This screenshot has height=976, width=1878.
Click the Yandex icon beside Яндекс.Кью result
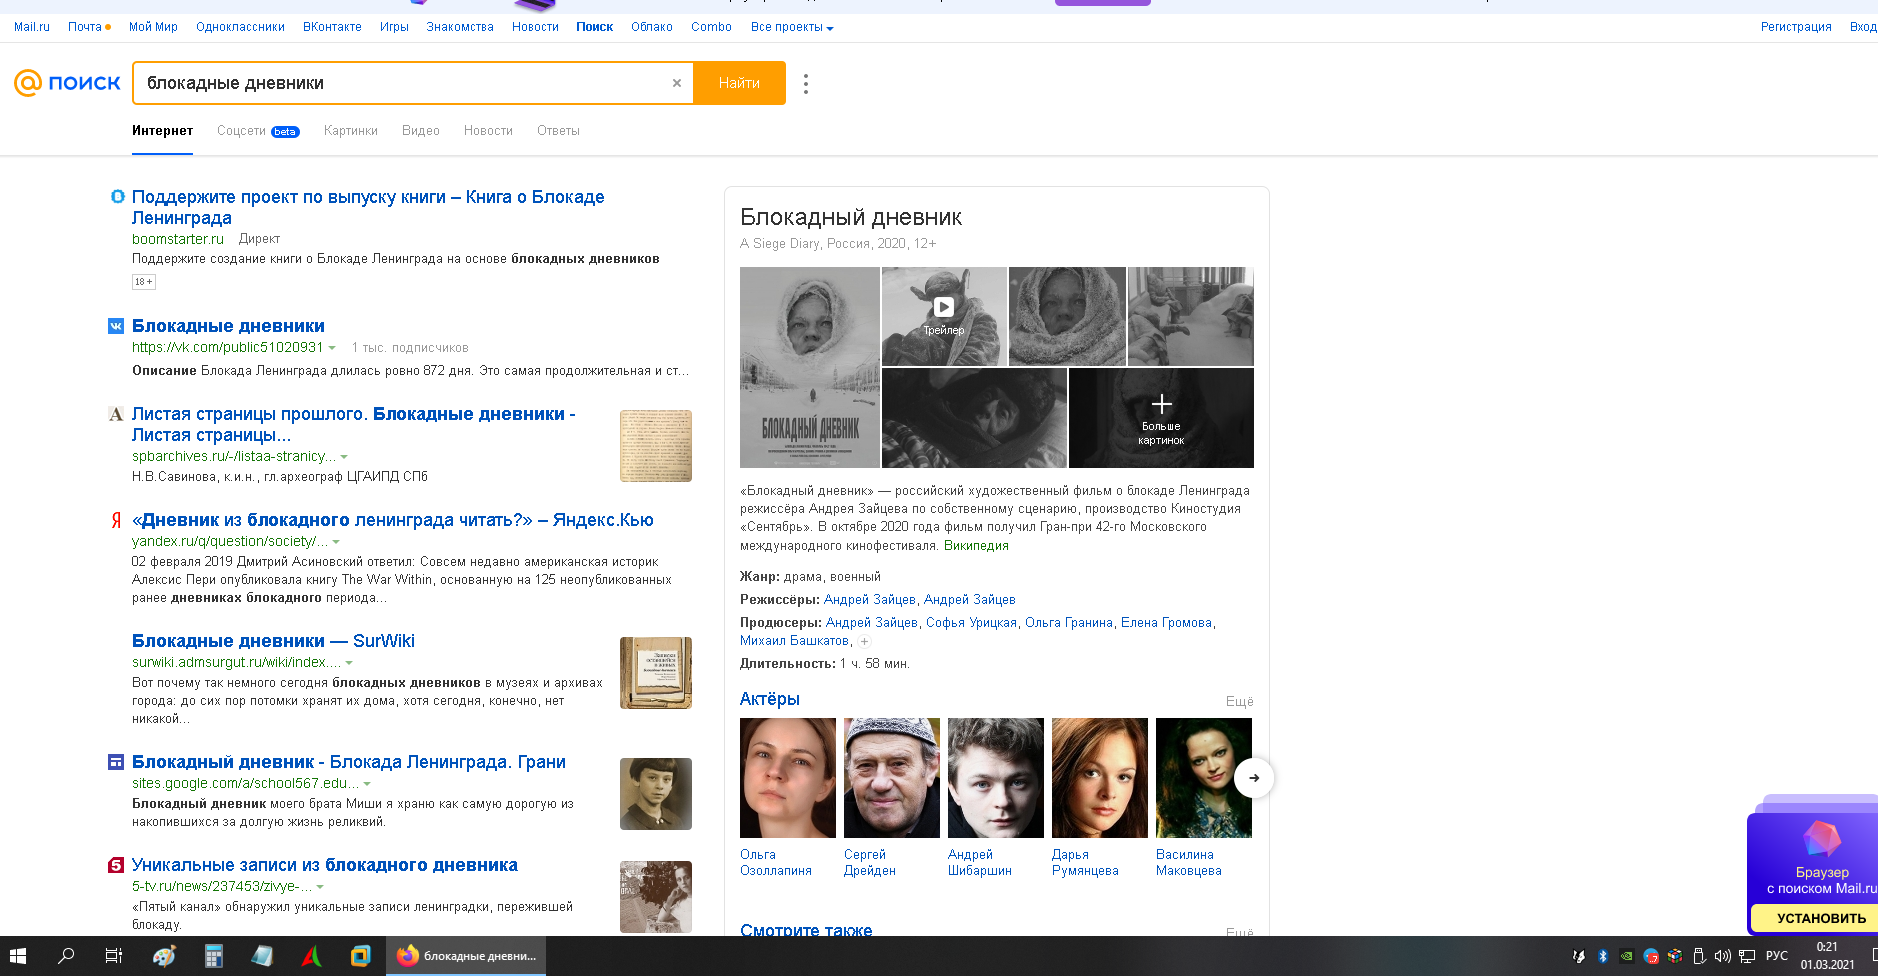tap(116, 520)
